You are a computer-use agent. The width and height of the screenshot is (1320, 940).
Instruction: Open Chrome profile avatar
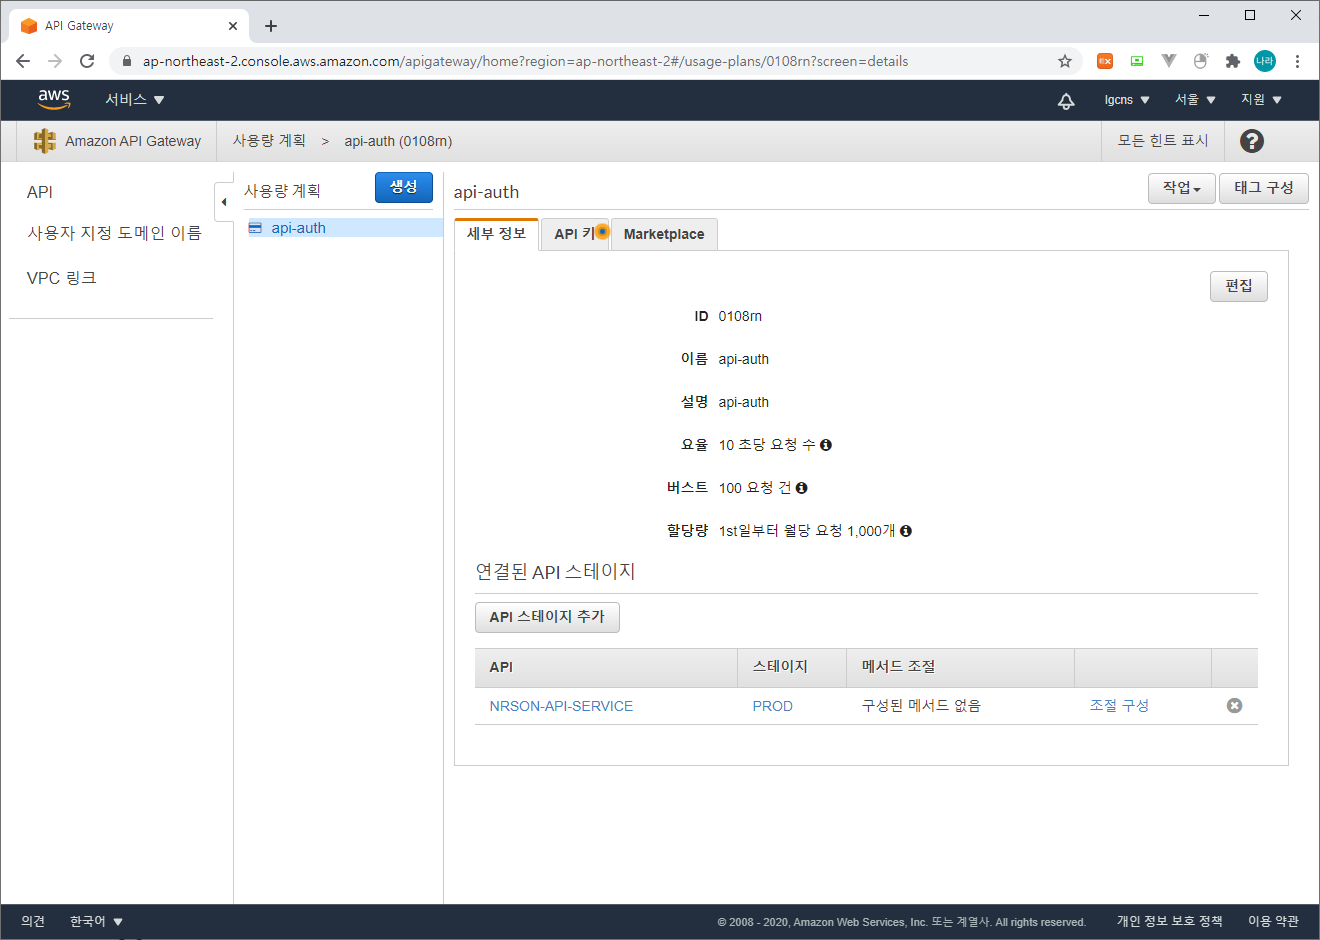point(1265,61)
